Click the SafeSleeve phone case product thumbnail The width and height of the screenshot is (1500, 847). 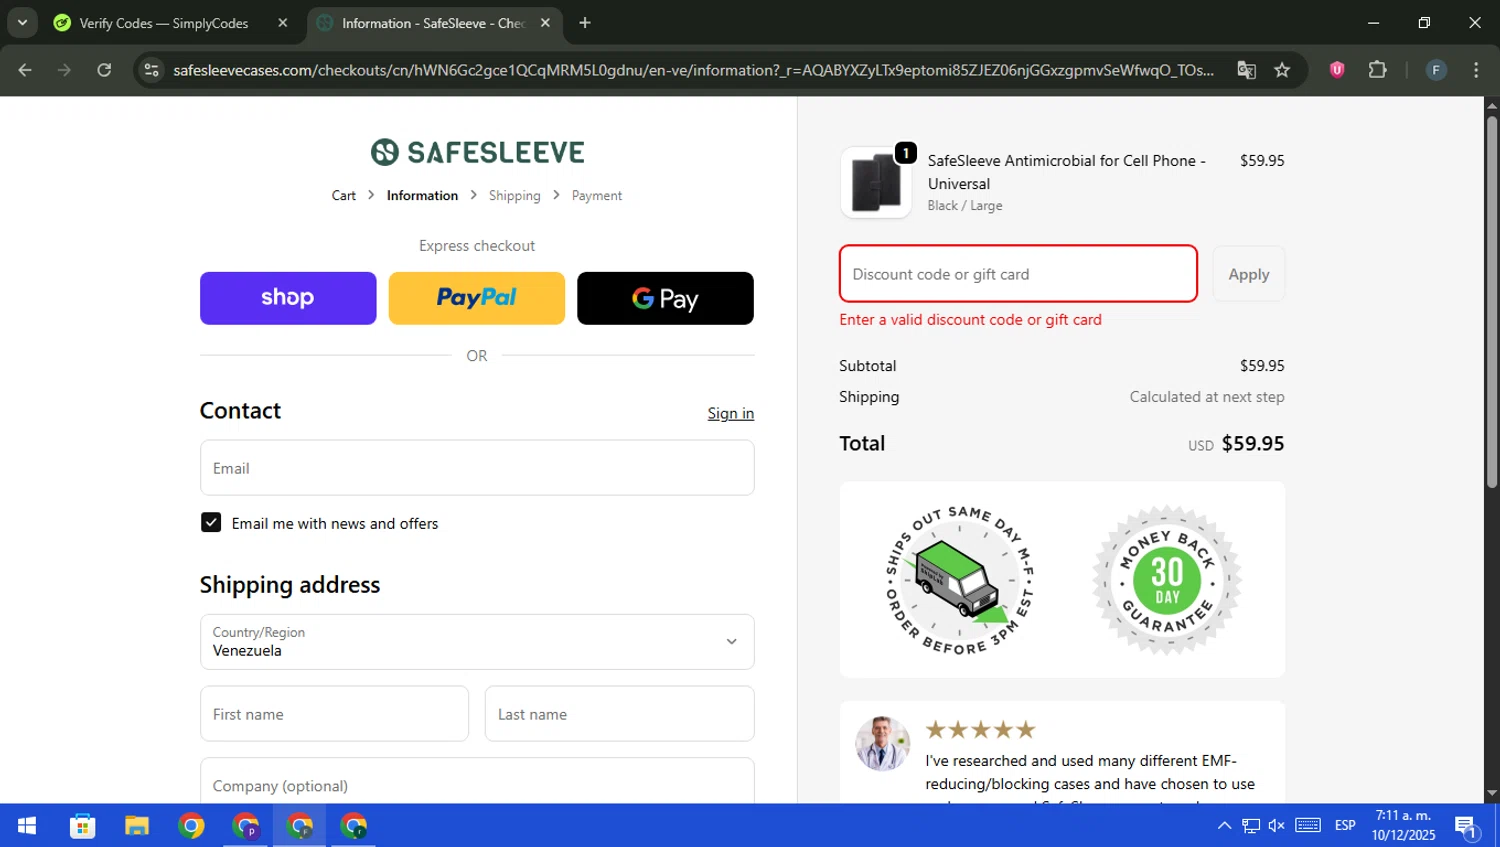coord(876,183)
